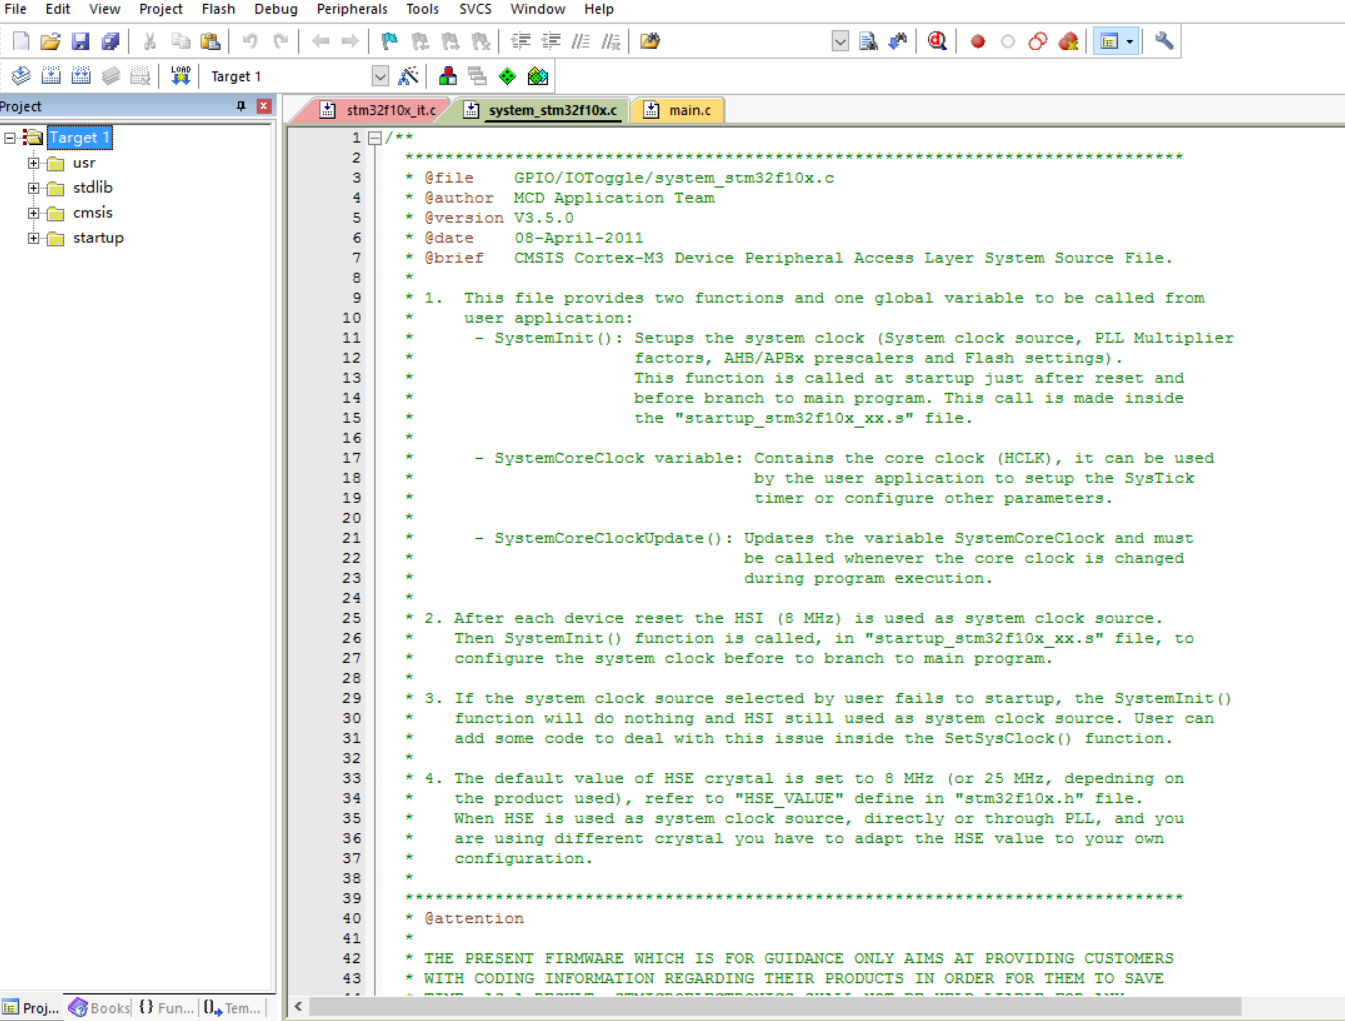Viewport: 1345px width, 1021px height.
Task: Select the startup folder label
Action: 98,238
